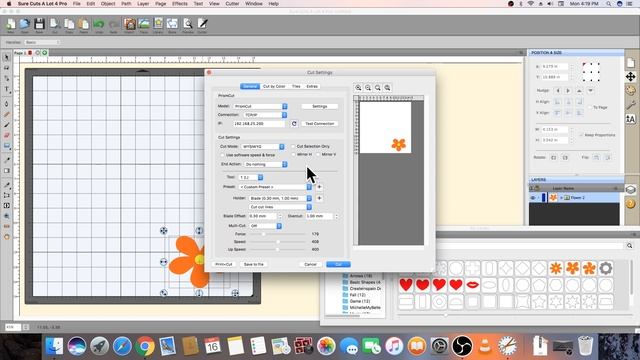Open the Effects menu in menu bar
This screenshot has height=360, width=640.
[180, 4]
